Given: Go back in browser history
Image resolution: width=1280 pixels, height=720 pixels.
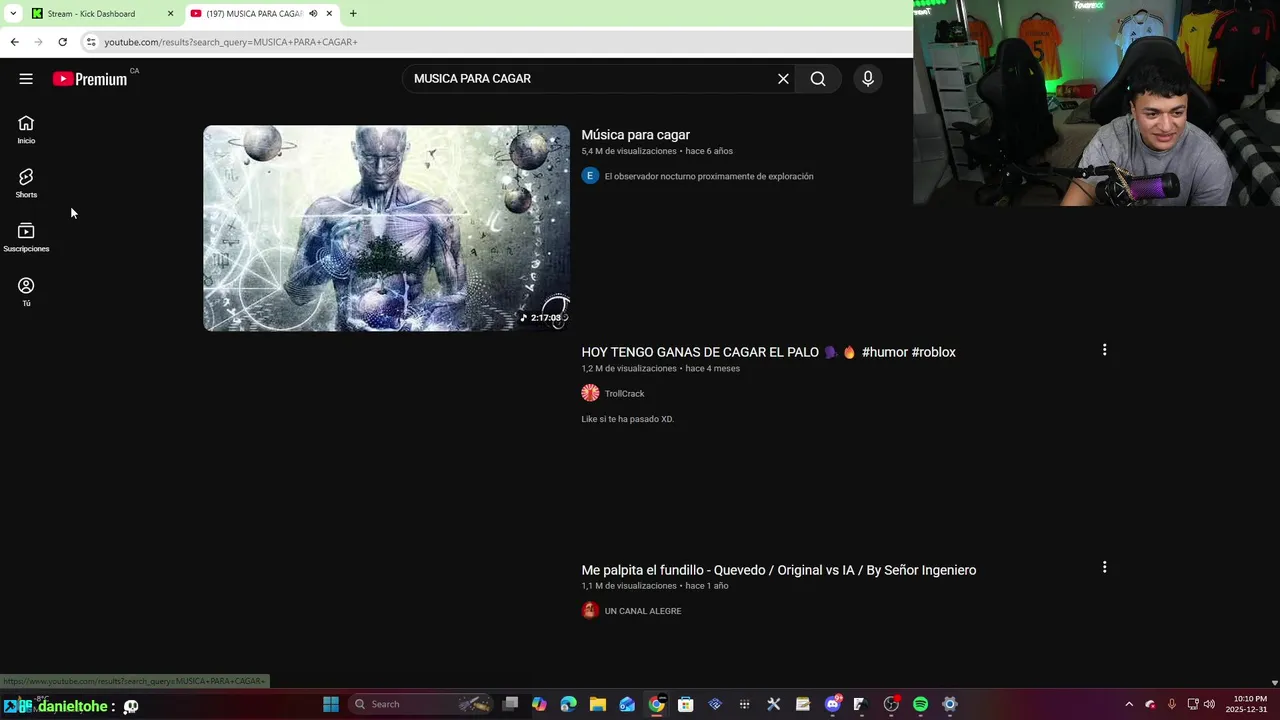Looking at the screenshot, I should (x=14, y=42).
